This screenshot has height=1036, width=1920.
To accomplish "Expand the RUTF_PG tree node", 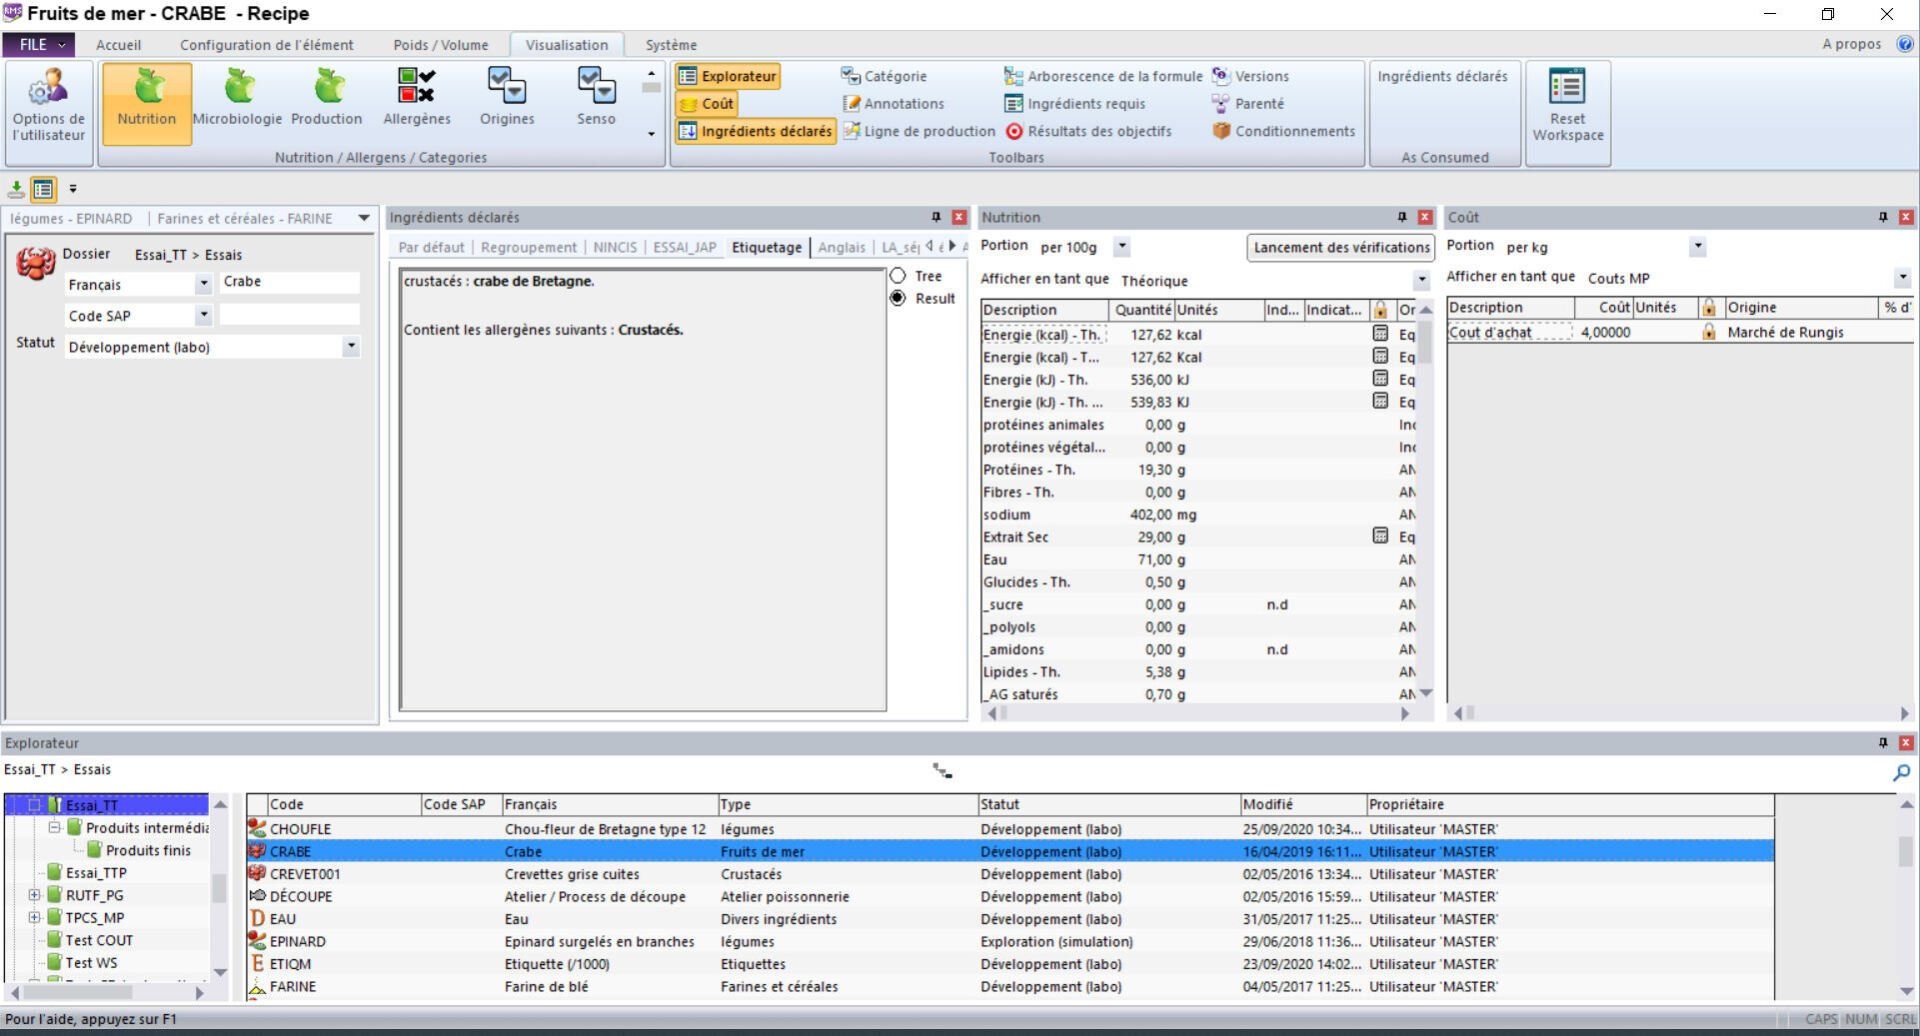I will point(34,894).
